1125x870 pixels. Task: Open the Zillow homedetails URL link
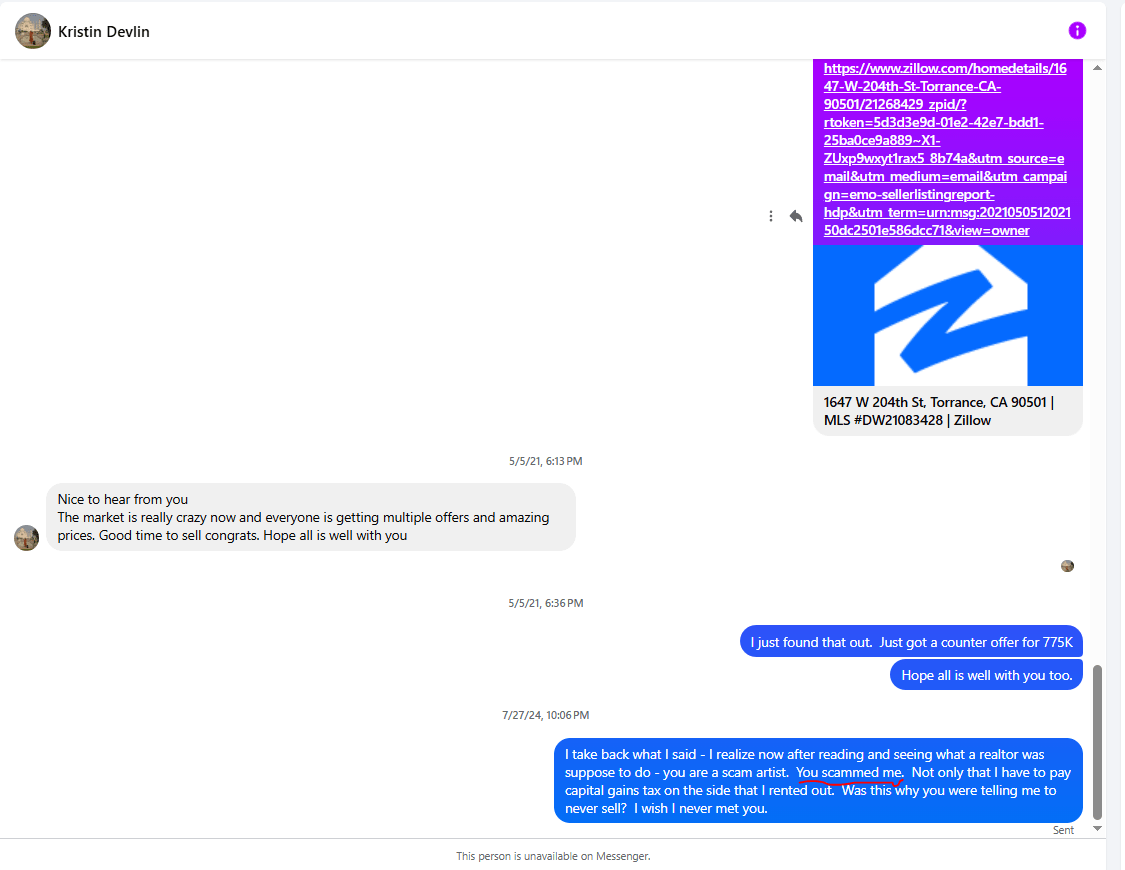pos(946,149)
